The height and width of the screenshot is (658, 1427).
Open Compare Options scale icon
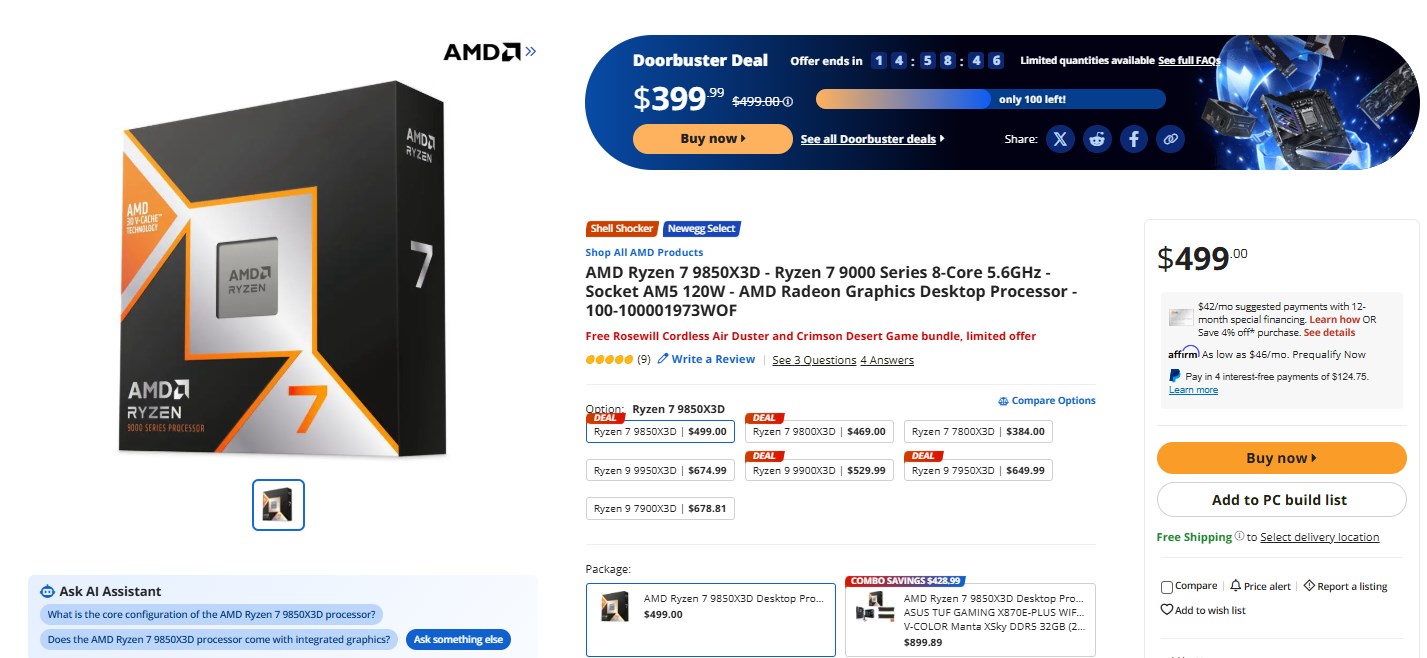coord(1003,401)
